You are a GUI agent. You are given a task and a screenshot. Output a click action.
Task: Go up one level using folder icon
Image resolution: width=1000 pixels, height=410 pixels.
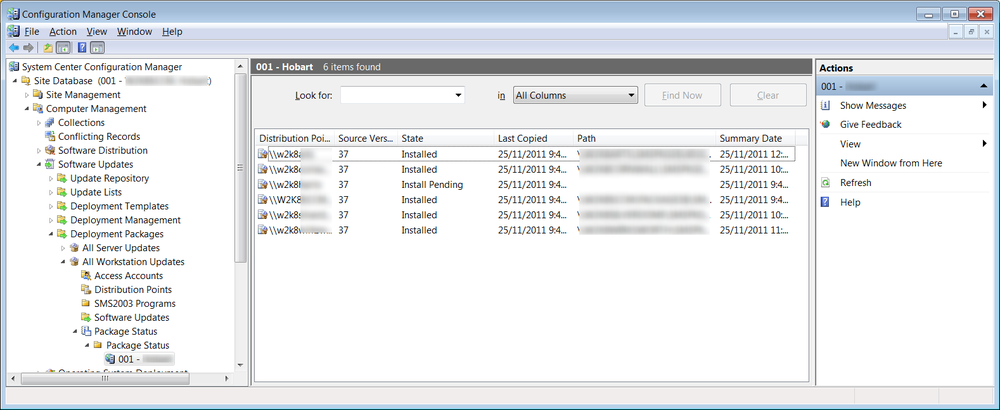click(48, 48)
